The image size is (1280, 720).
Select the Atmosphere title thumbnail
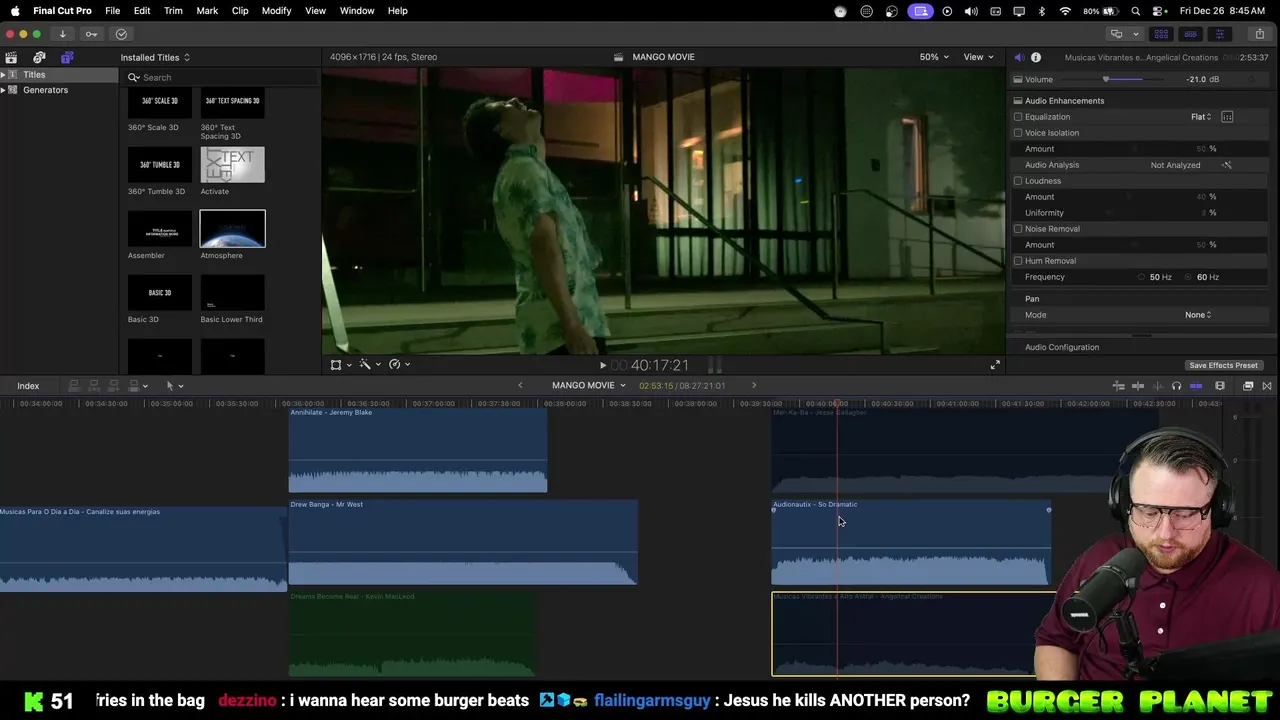pyautogui.click(x=232, y=229)
